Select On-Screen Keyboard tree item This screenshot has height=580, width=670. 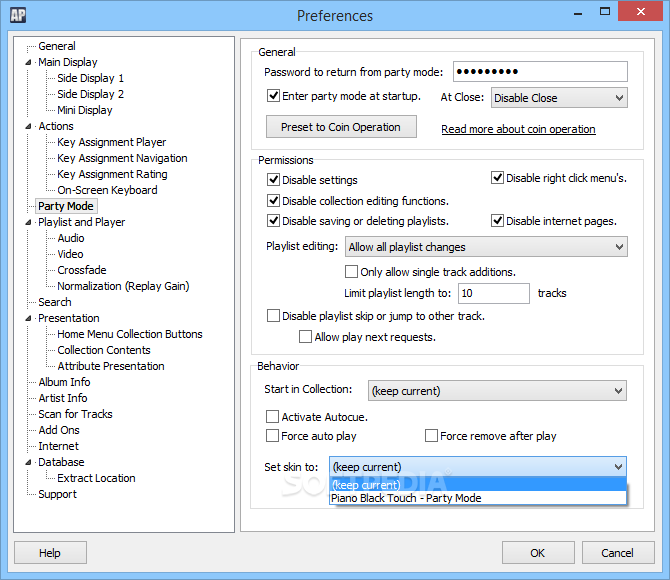pyautogui.click(x=107, y=190)
